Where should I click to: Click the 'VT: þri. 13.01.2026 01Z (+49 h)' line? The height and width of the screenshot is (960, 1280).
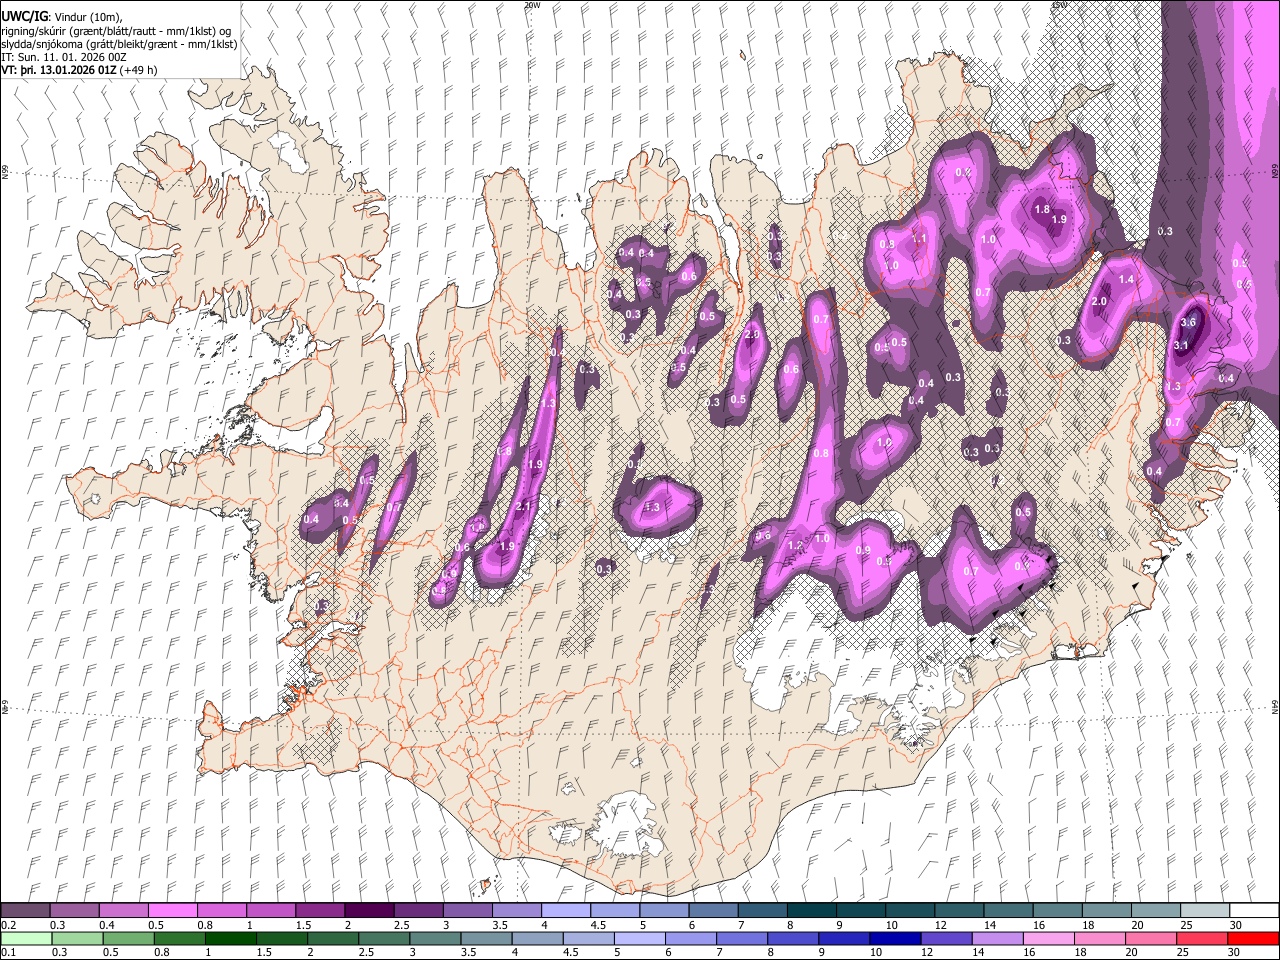point(79,70)
